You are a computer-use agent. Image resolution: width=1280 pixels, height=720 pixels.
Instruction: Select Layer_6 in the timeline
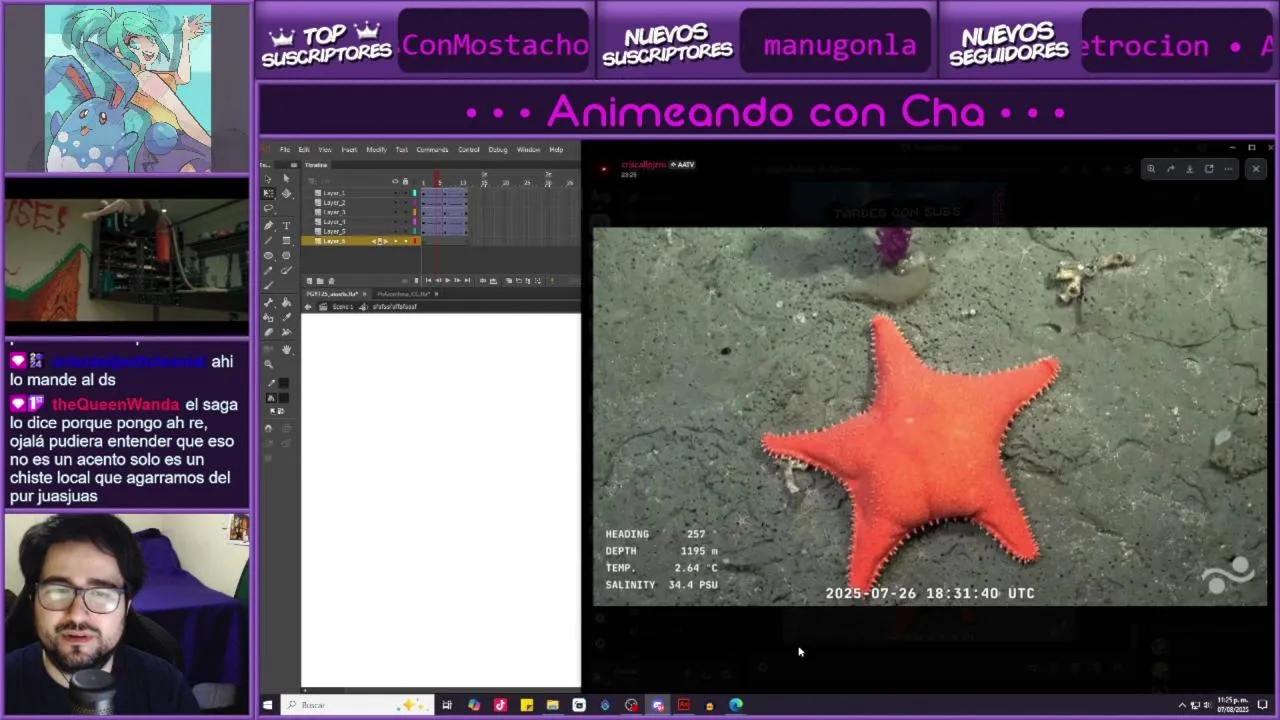335,241
